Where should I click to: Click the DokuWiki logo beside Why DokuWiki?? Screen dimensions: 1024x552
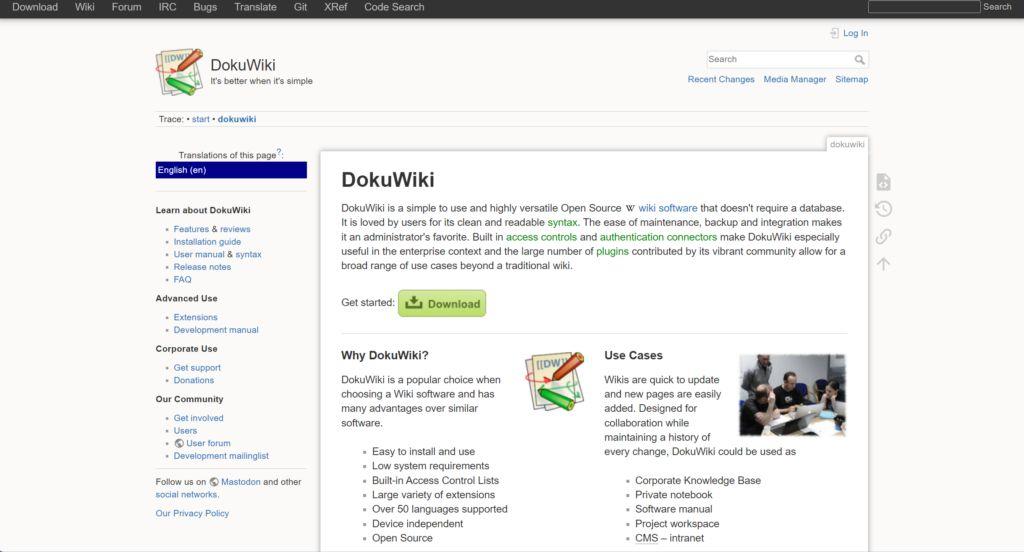tap(554, 382)
